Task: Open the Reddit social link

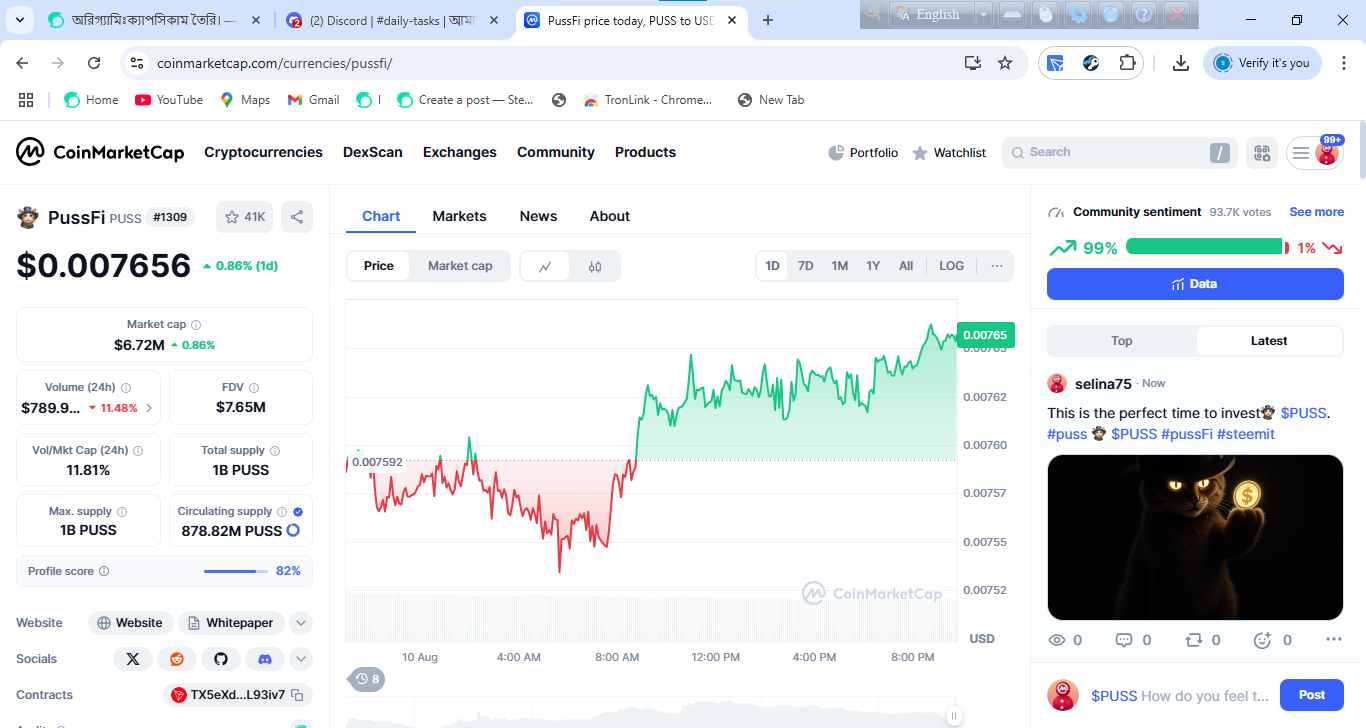Action: pyautogui.click(x=177, y=659)
